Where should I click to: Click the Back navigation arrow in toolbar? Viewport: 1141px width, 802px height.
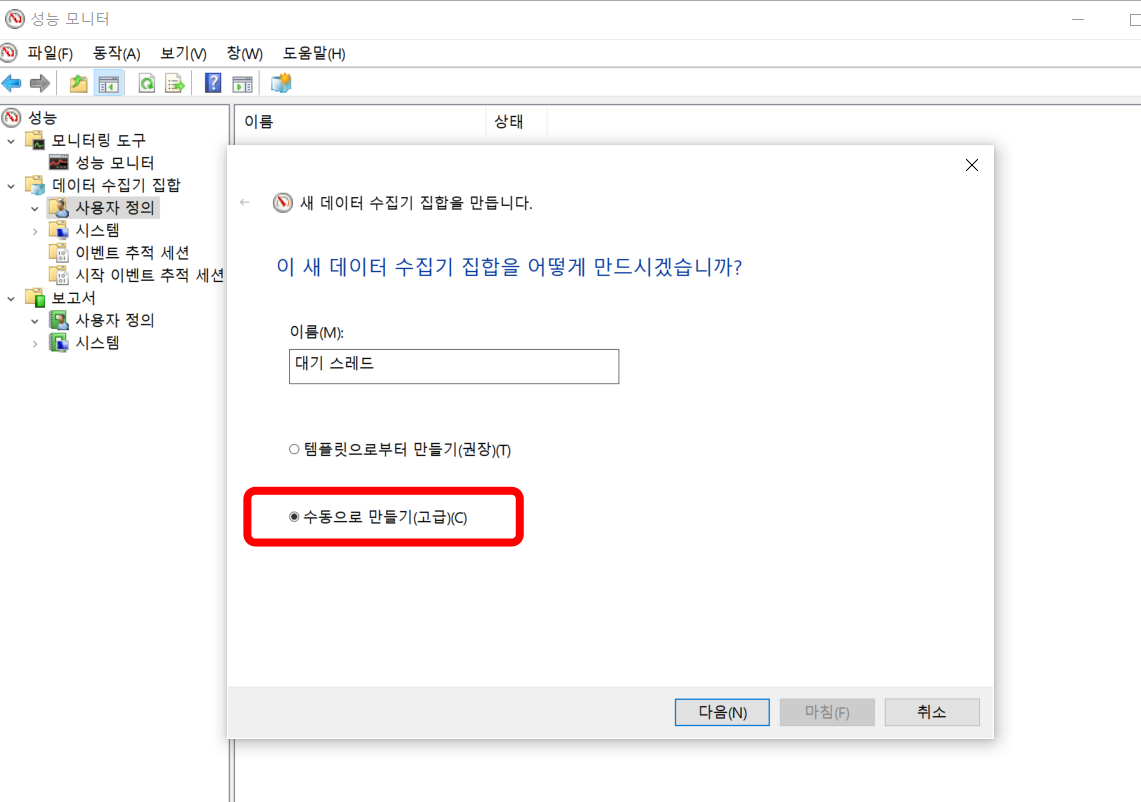pos(12,83)
